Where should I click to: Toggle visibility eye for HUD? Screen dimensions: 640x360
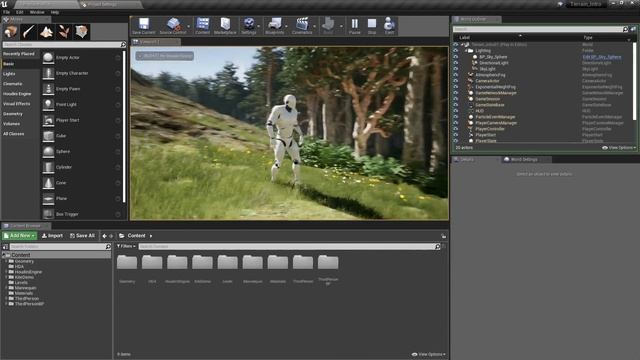(456, 111)
